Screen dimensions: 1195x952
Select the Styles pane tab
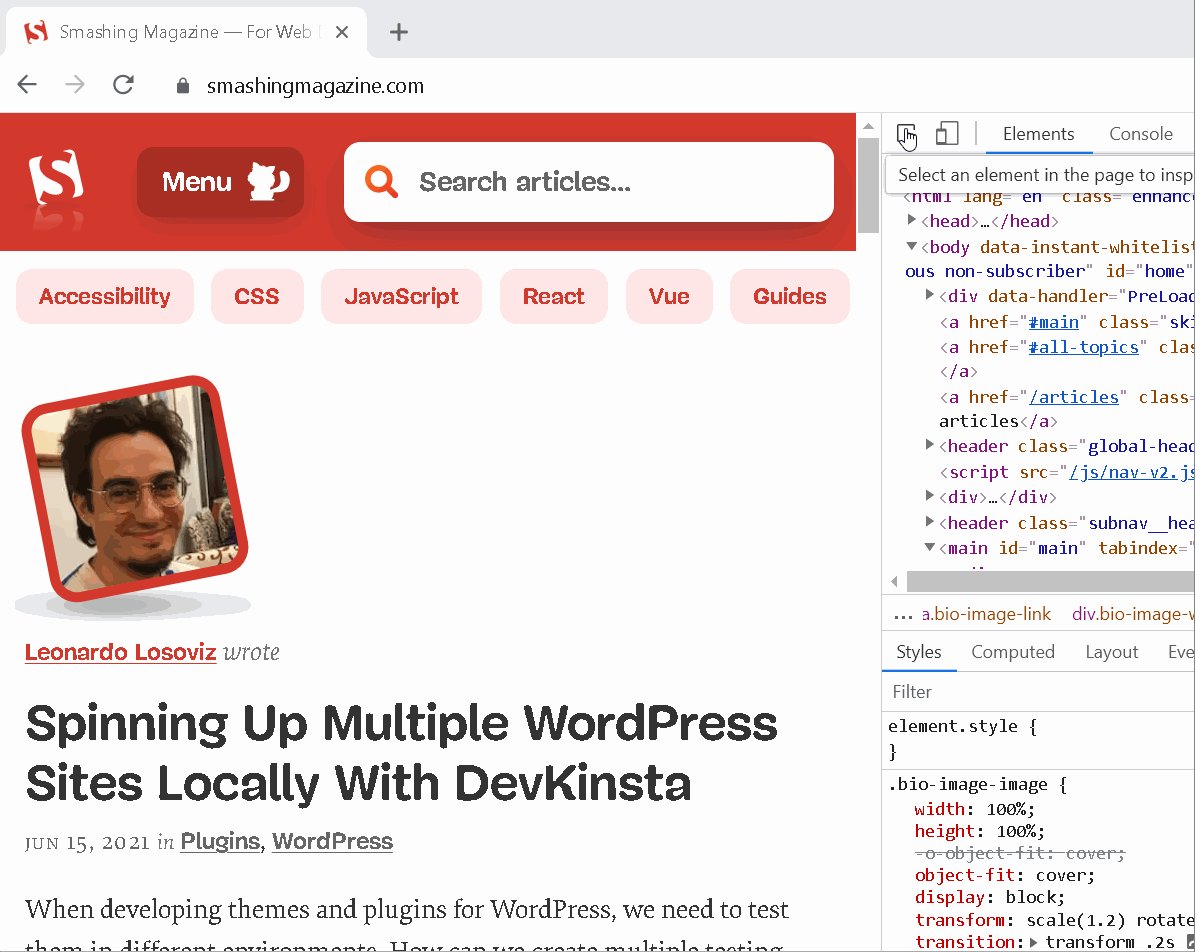click(919, 652)
